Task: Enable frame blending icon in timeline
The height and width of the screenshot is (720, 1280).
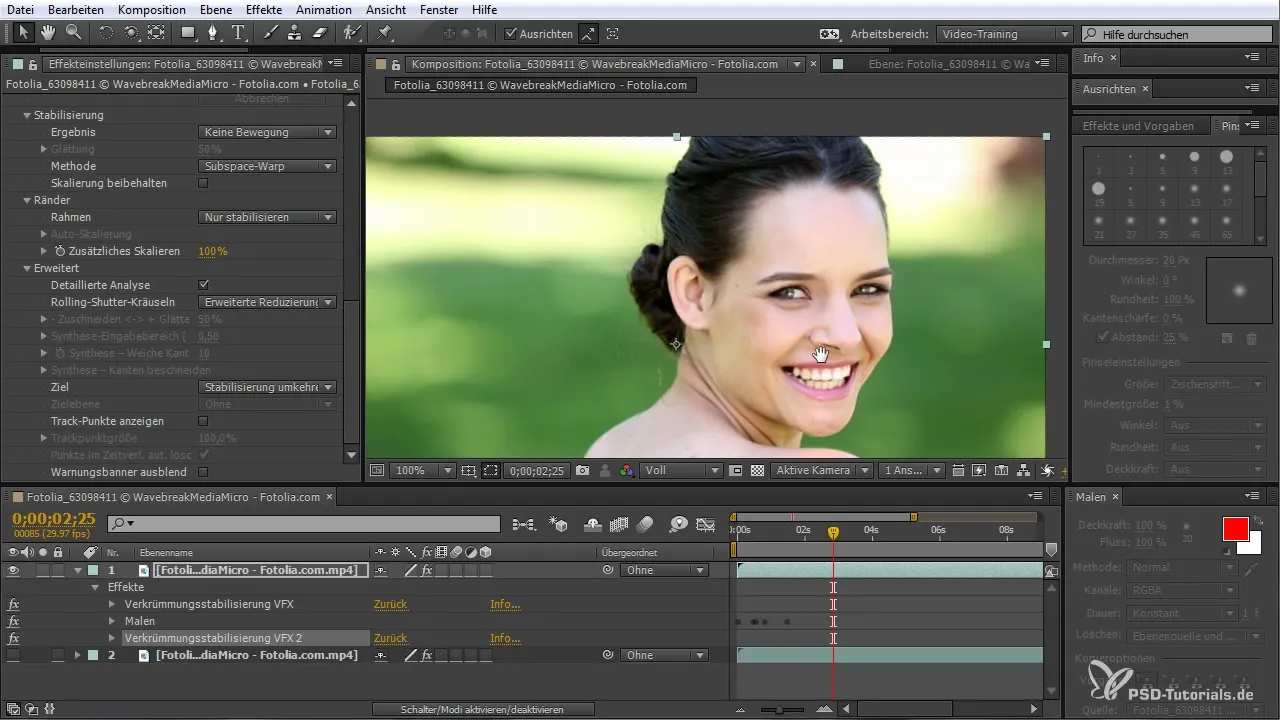Action: pos(618,523)
